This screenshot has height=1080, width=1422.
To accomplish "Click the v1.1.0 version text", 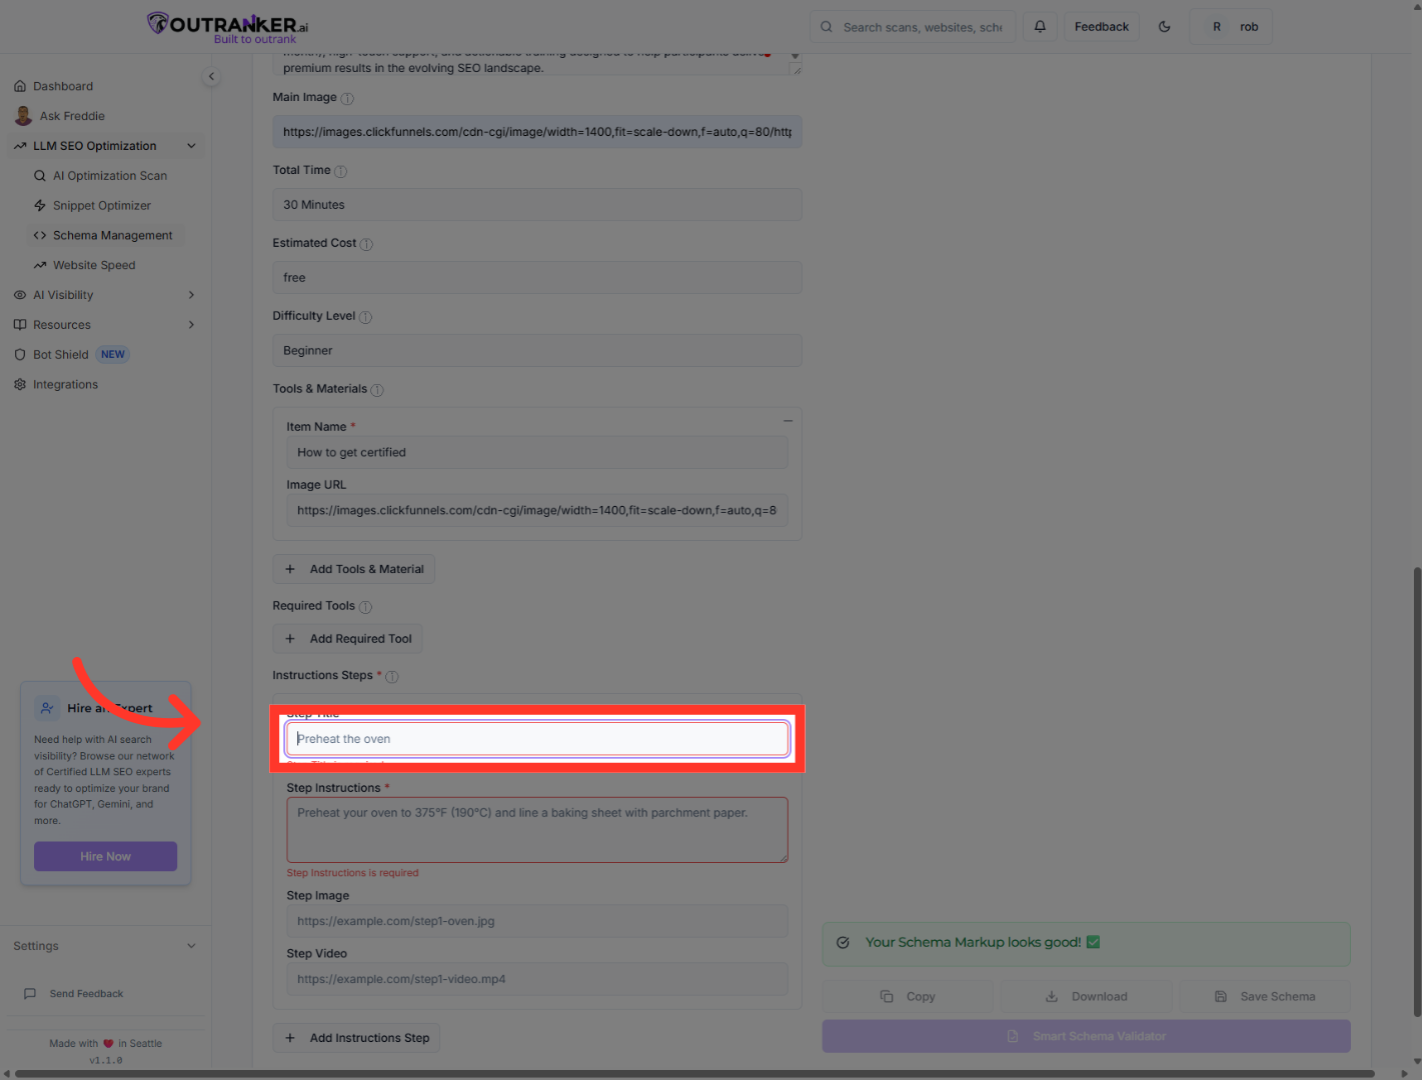I will pos(106,1060).
